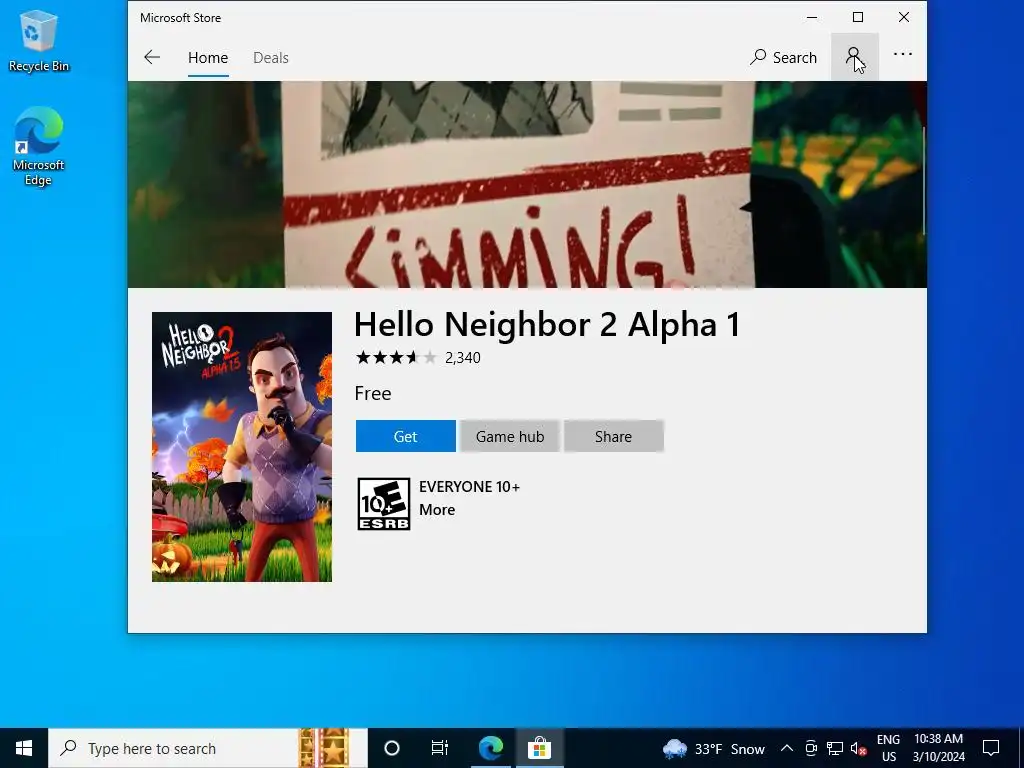The image size is (1024, 768).
Task: Select the Microsoft Edge desktop shortcut
Action: pos(39,146)
